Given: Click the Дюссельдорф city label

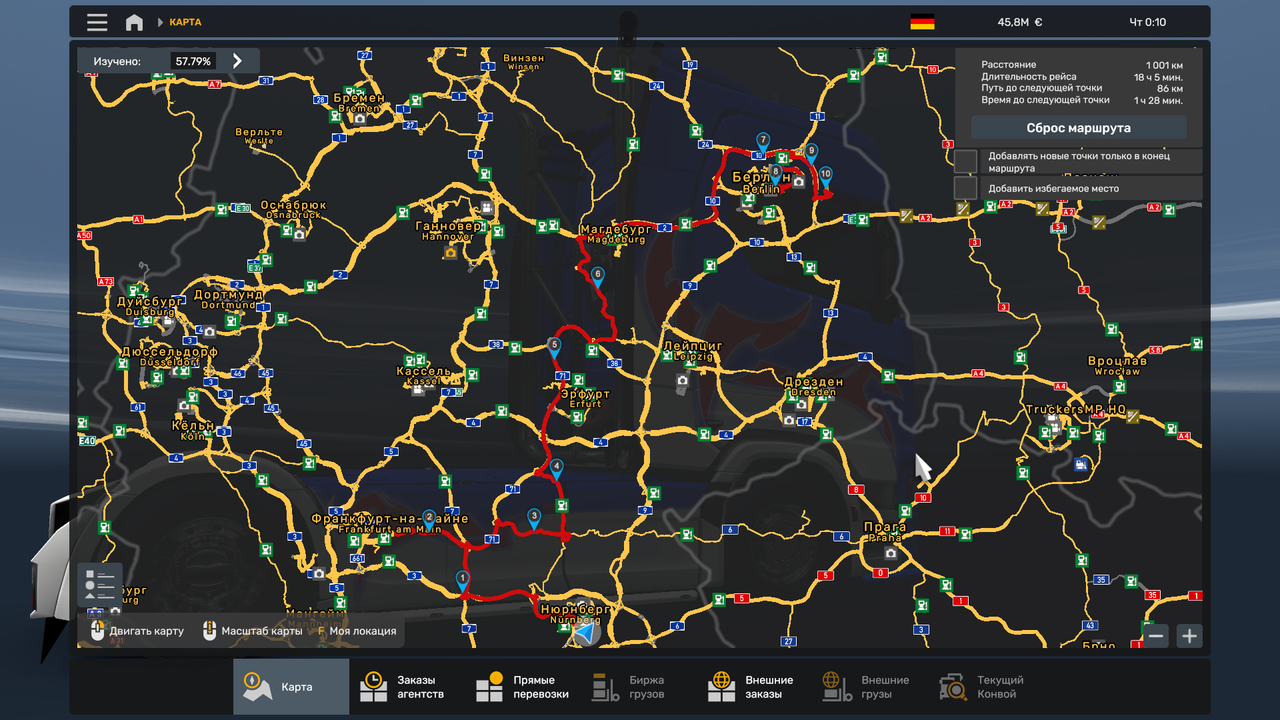Looking at the screenshot, I should click(170, 352).
